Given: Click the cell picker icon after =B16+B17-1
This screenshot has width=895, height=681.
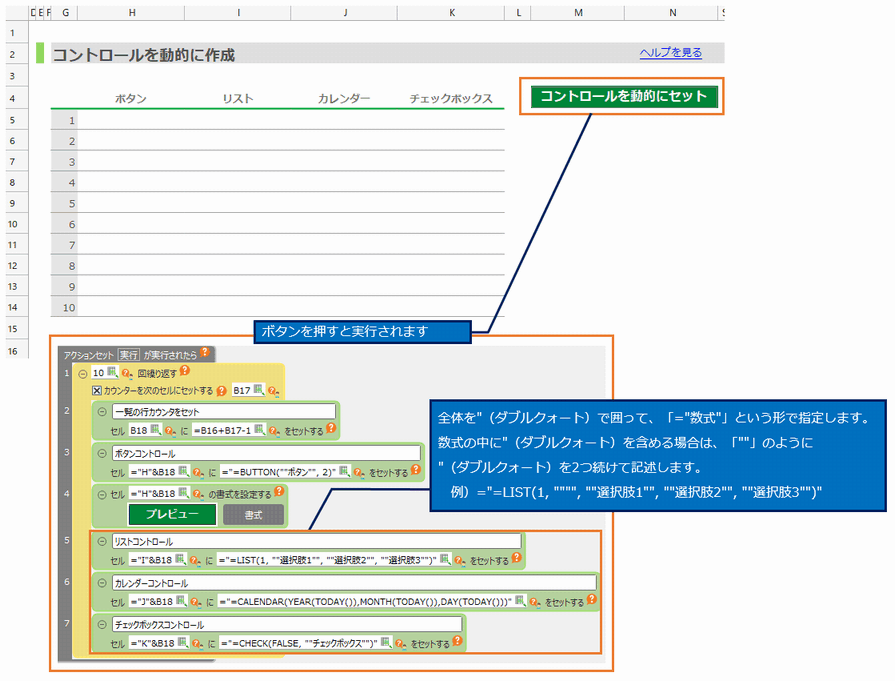Looking at the screenshot, I should (260, 431).
